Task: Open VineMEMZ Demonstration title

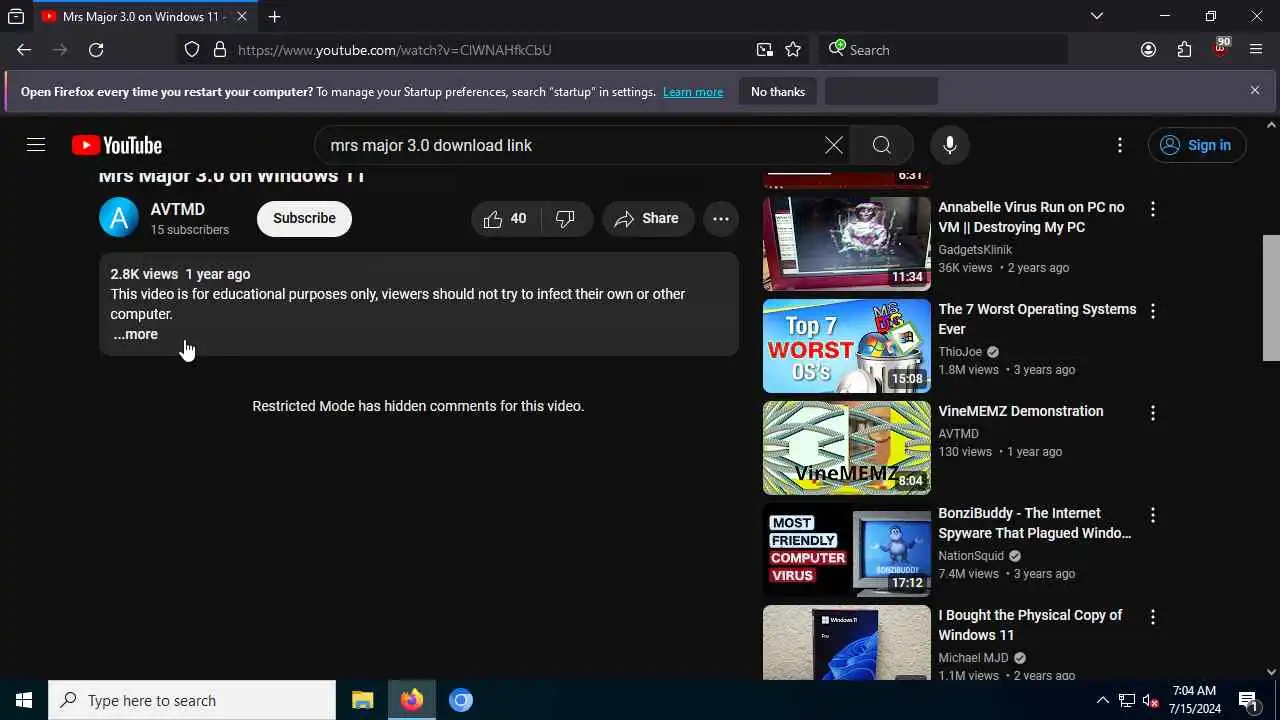Action: coord(1020,411)
